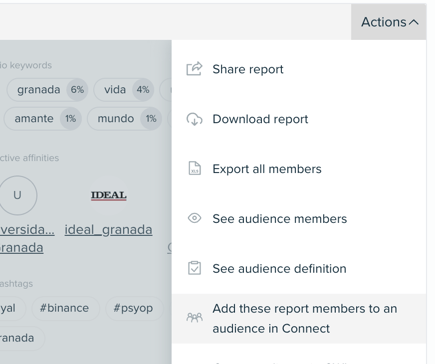Viewport: 435px width, 364px height.
Task: Click the XLS file icon
Action: coord(195,168)
